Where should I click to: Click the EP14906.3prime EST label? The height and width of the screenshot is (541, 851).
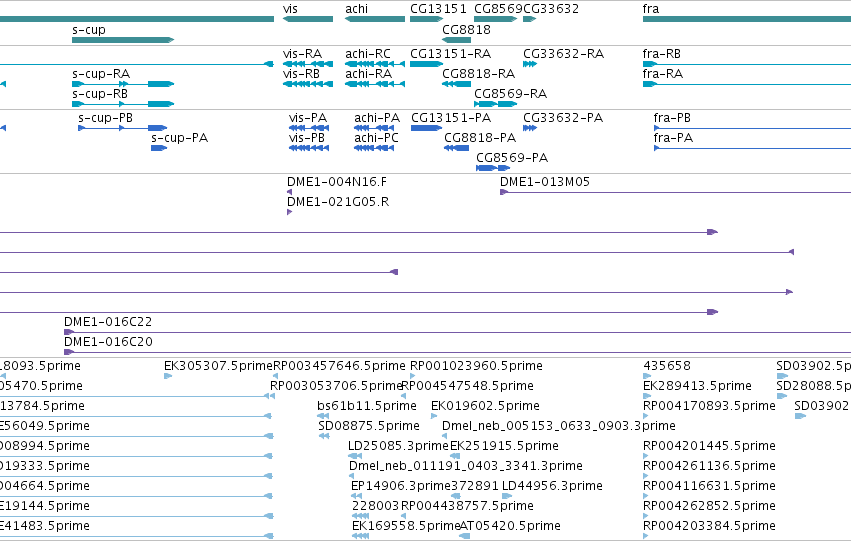coord(401,486)
